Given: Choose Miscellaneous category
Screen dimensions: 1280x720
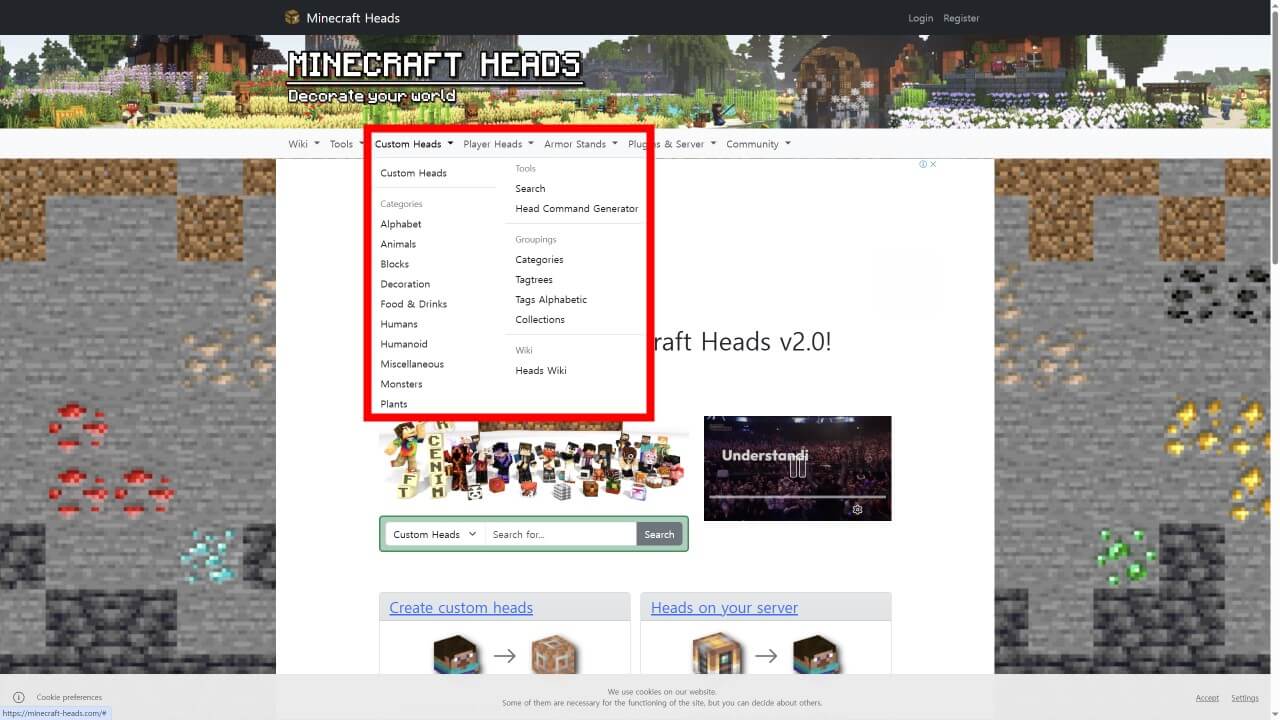Looking at the screenshot, I should click(x=412, y=364).
